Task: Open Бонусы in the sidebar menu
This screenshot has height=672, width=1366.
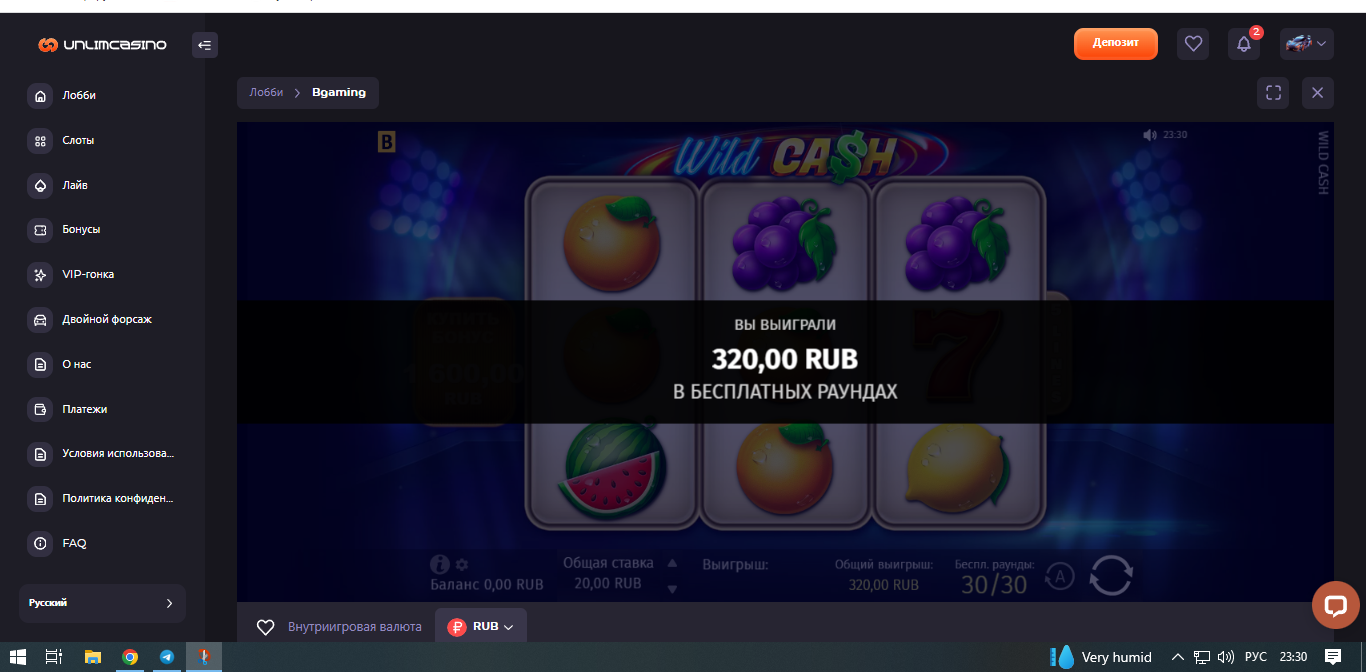Action: pyautogui.click(x=81, y=230)
